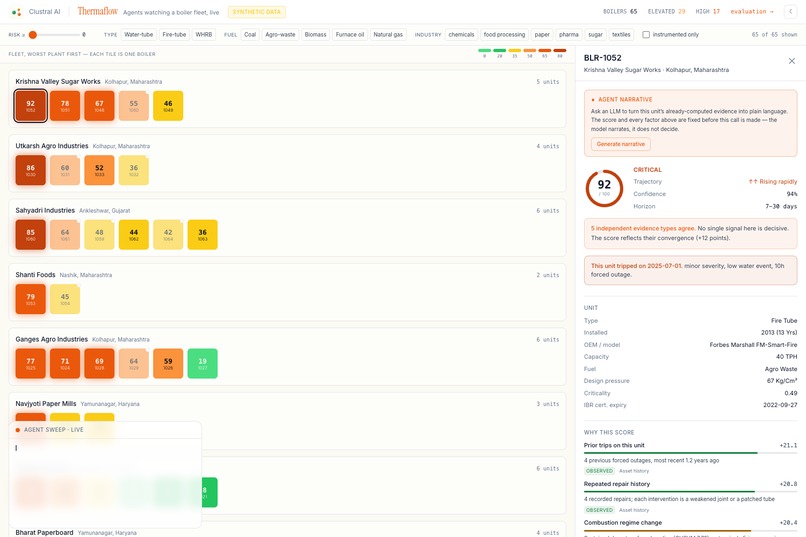The height and width of the screenshot is (537, 806).
Task: Open boiler tile 67 in Krishna Valley
Action: (99, 106)
